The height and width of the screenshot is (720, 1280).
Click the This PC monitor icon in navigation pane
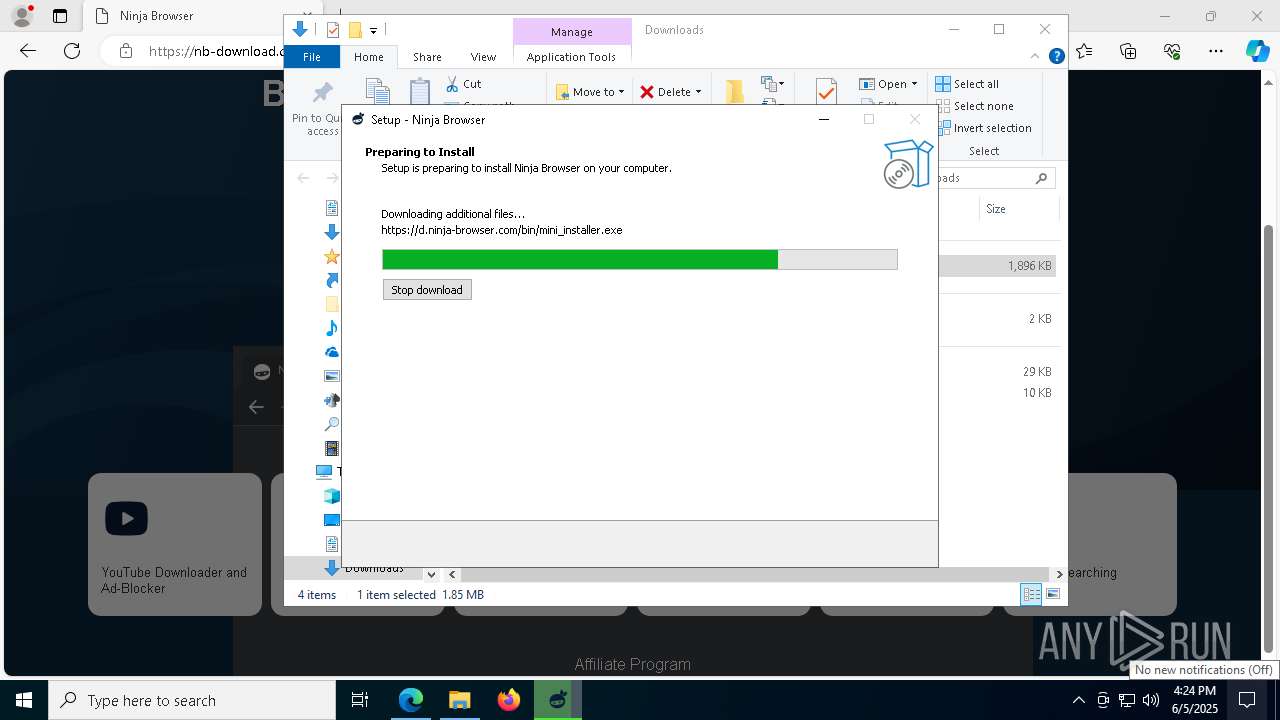pos(324,471)
